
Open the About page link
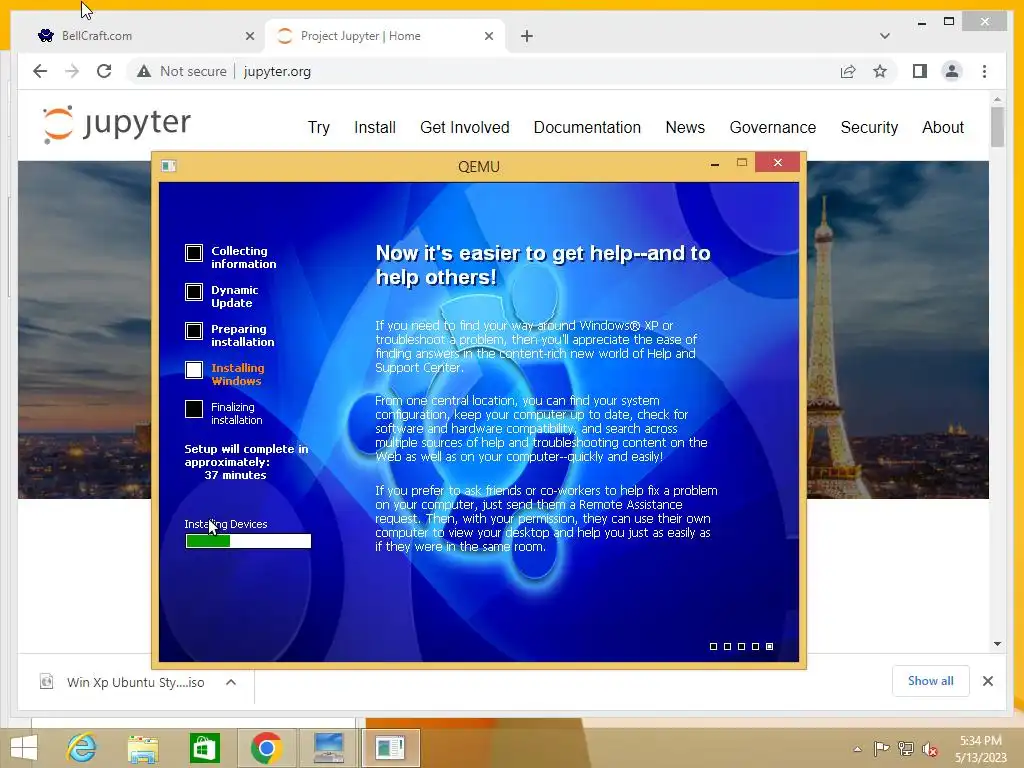pos(942,127)
